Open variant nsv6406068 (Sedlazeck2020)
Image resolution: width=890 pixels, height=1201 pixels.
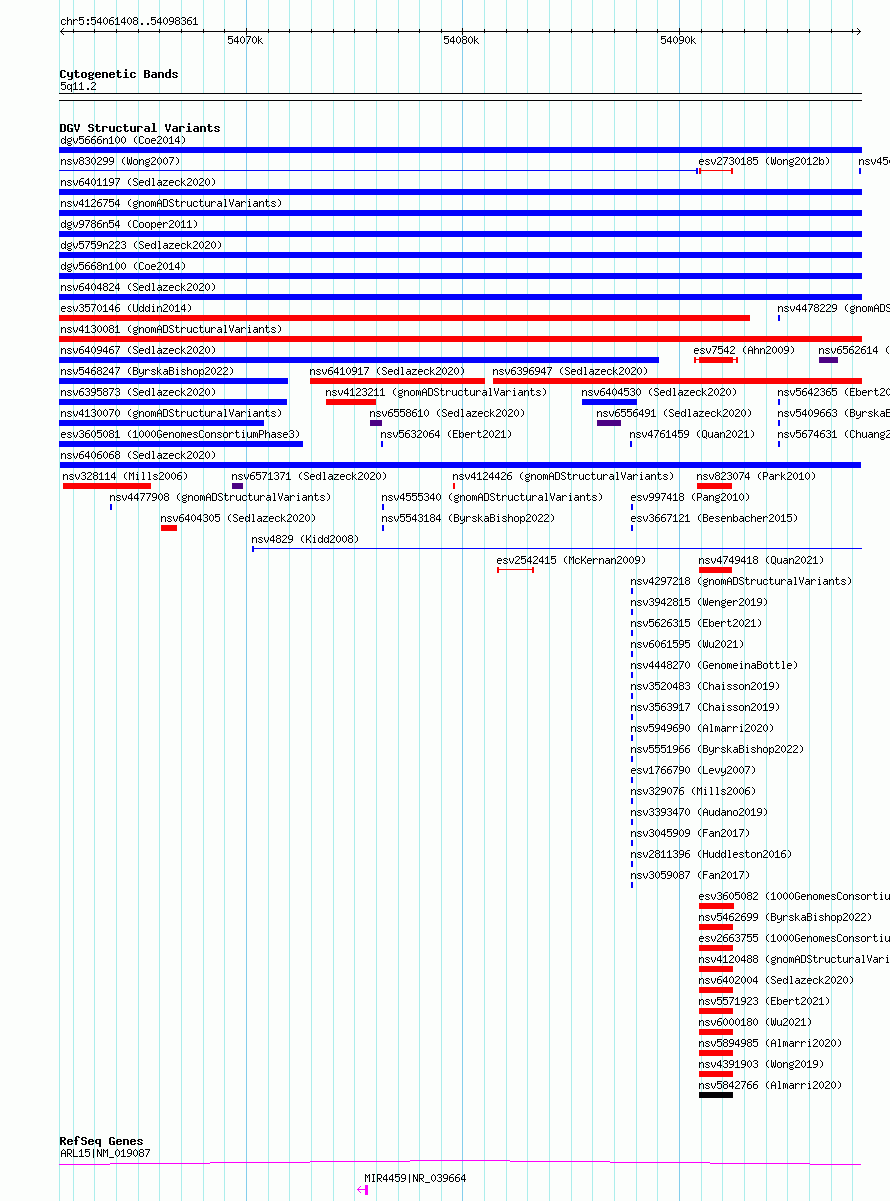point(138,455)
